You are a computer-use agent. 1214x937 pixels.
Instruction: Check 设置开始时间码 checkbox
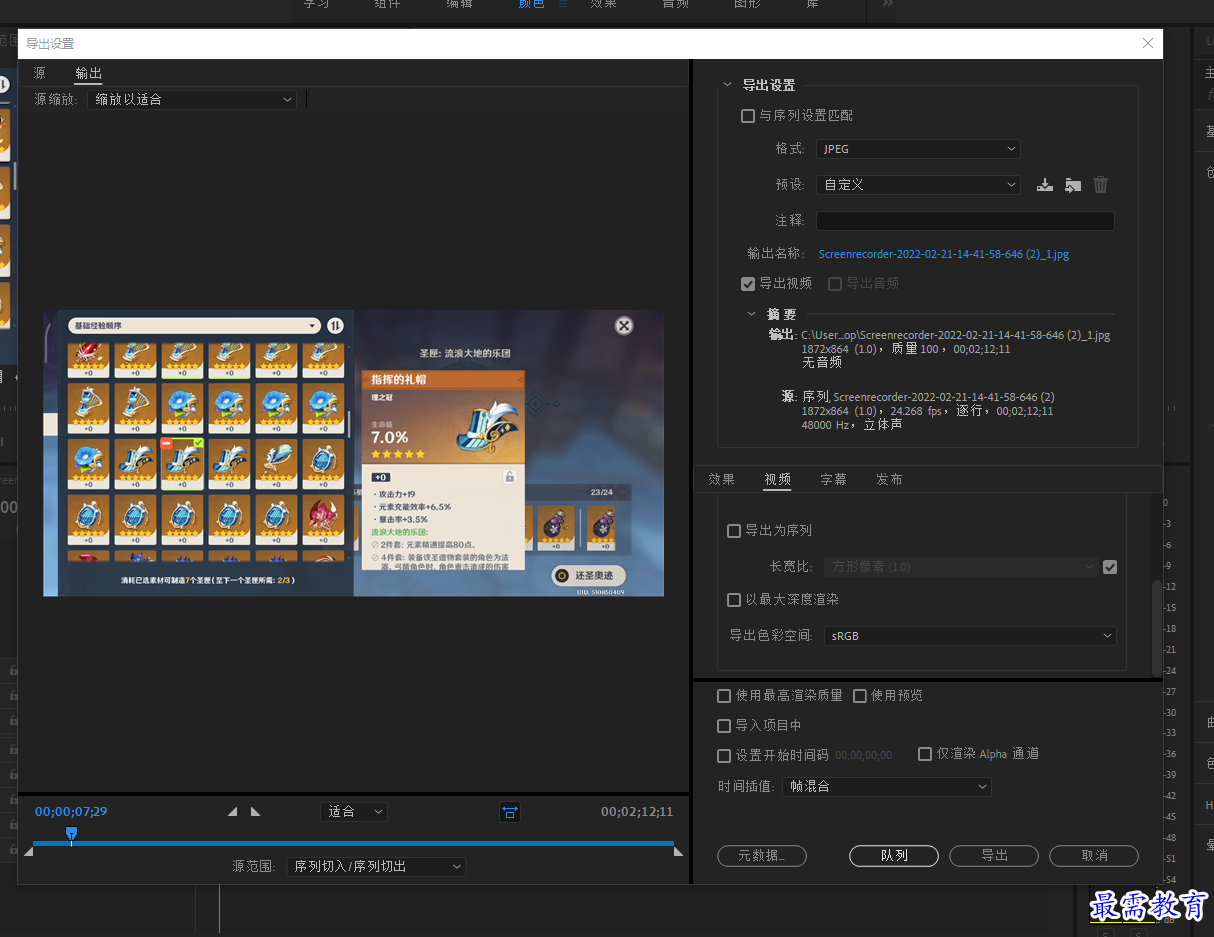724,756
